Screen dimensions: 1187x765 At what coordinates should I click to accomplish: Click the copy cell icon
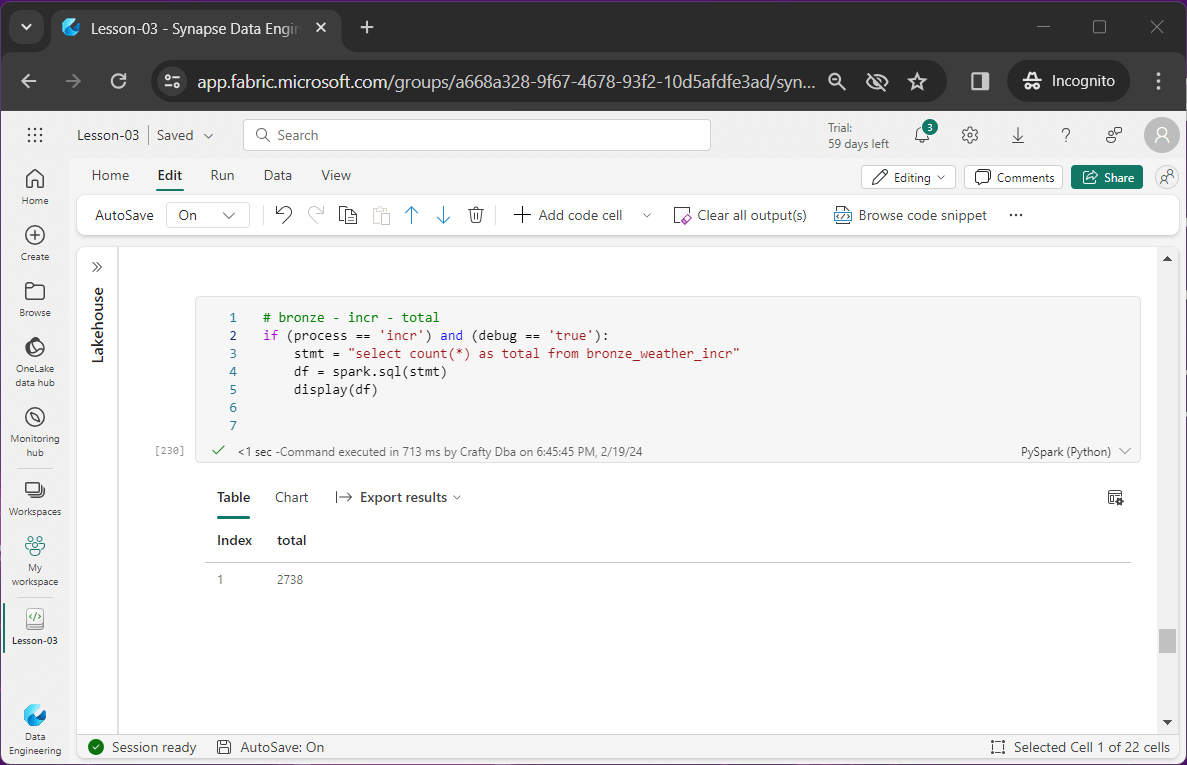point(347,215)
